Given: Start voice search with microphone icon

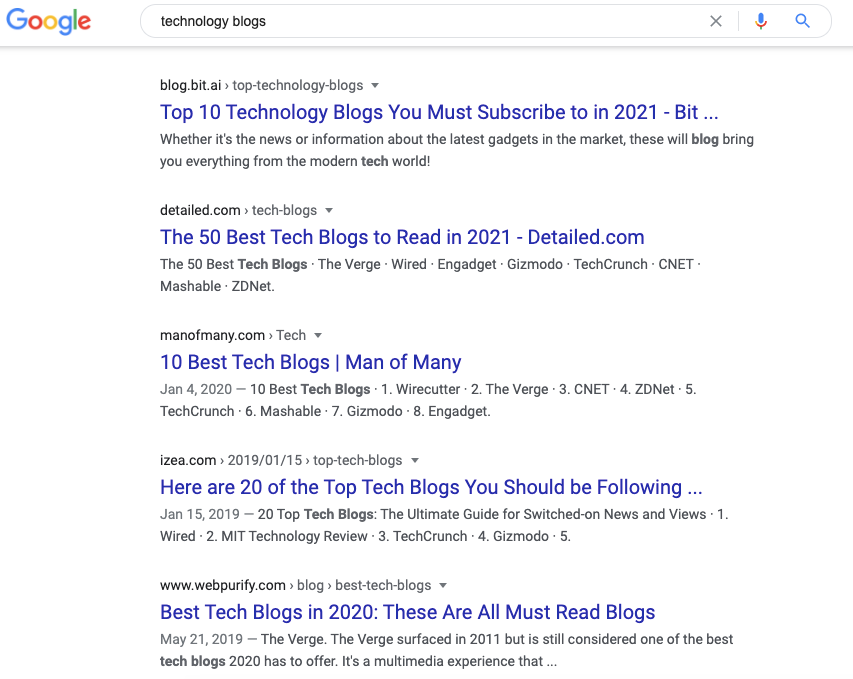Looking at the screenshot, I should (761, 21).
